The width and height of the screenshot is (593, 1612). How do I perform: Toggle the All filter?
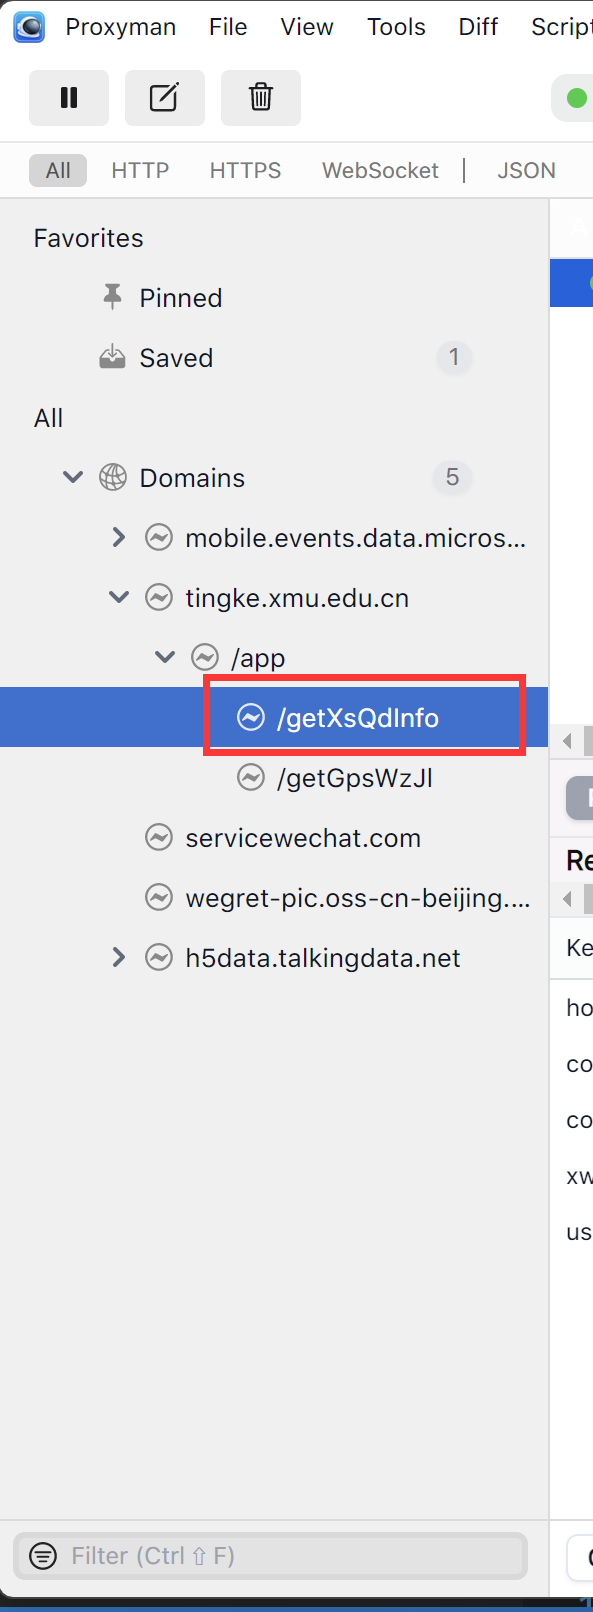point(58,171)
